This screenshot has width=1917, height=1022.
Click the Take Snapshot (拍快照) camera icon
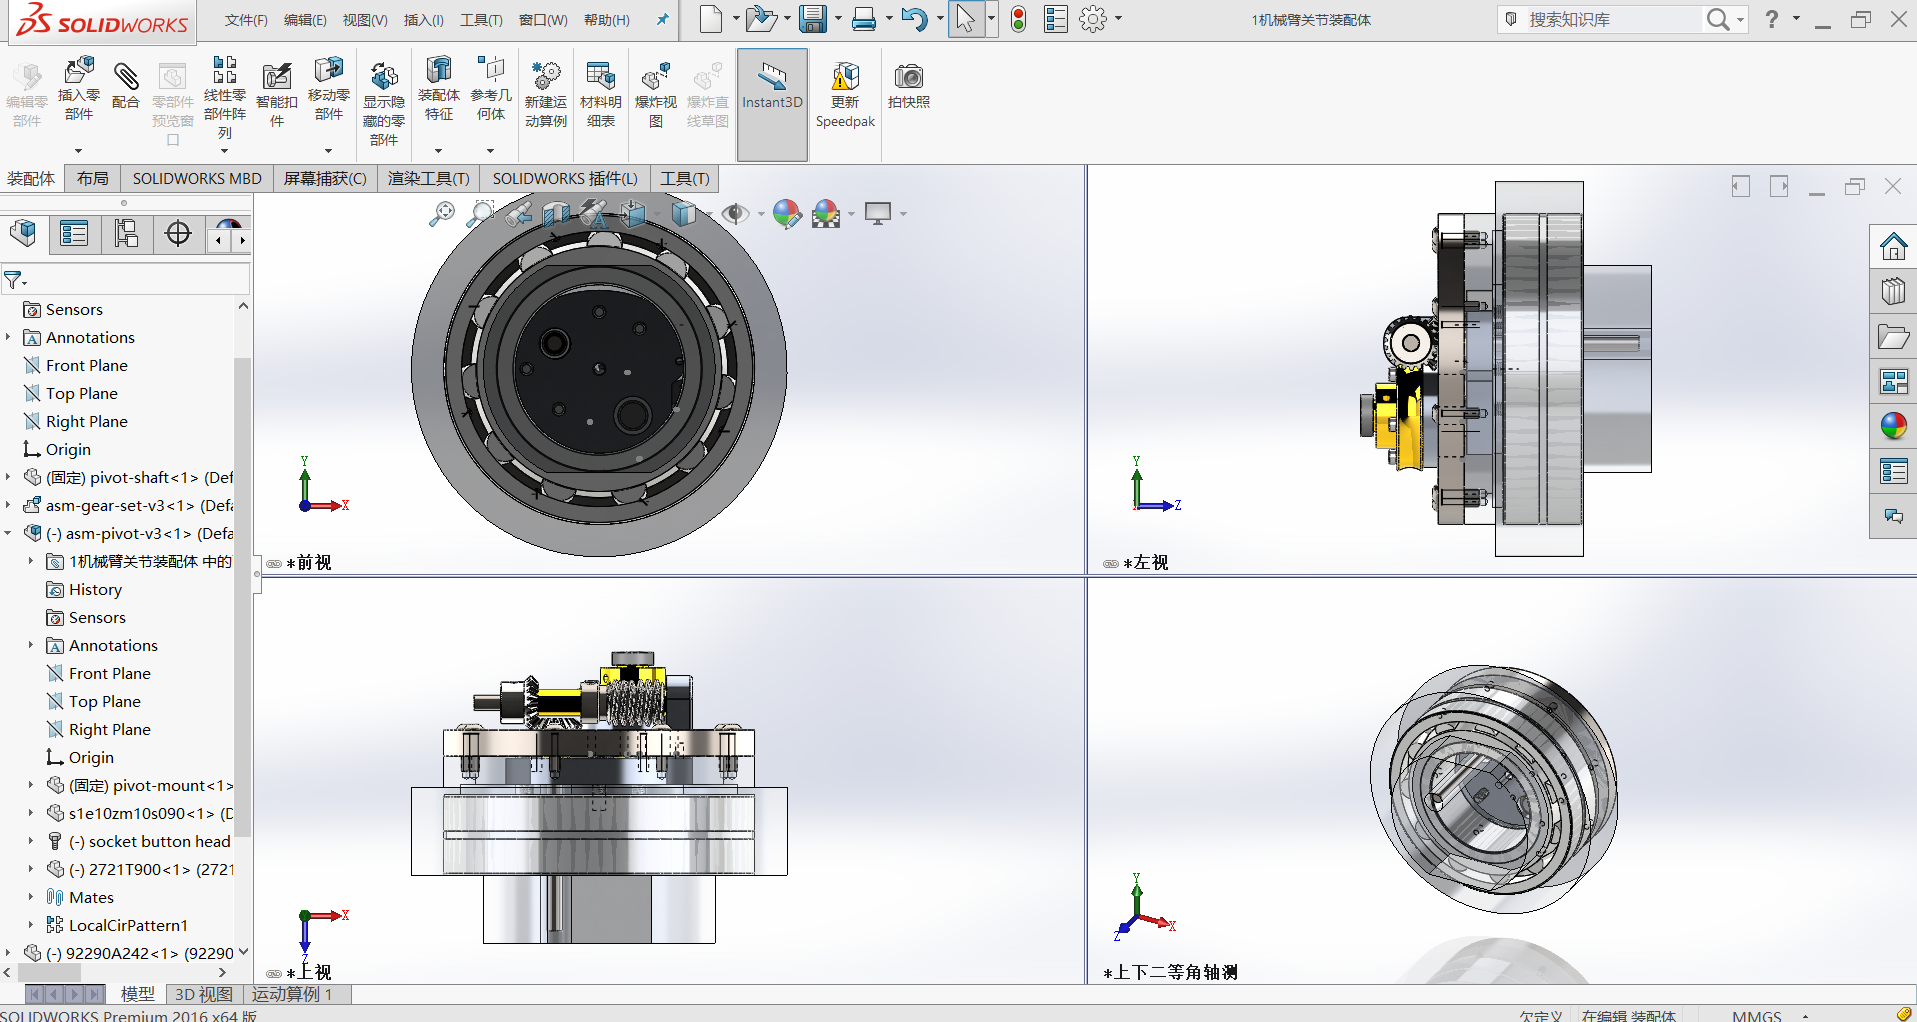point(909,76)
